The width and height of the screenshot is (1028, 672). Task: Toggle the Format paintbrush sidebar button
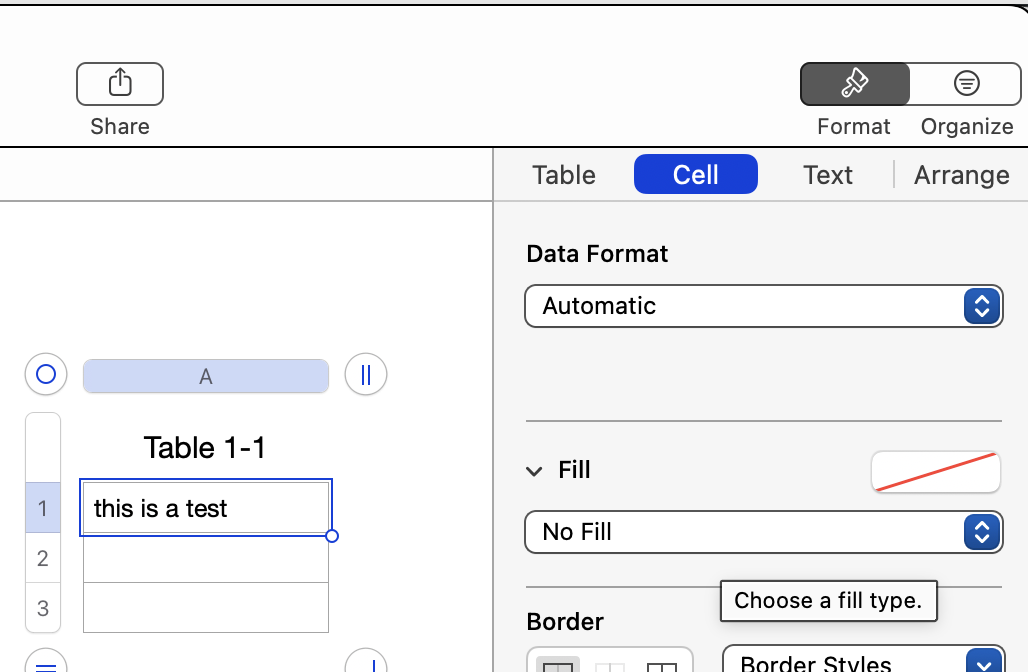click(x=855, y=84)
